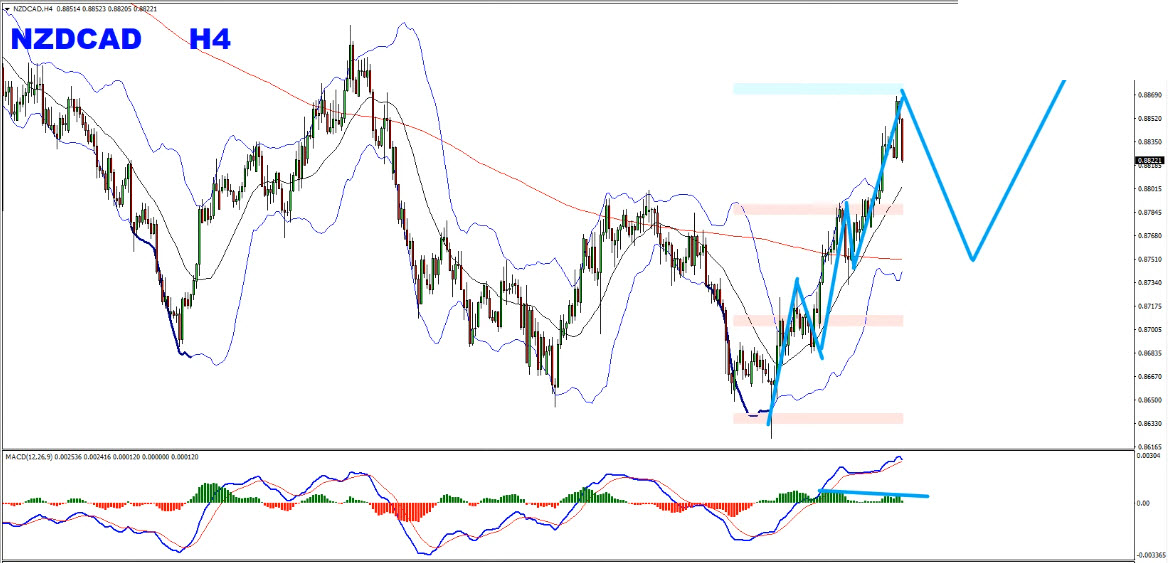This screenshot has height=563, width=1168.
Task: Click the 0.88520 level on price axis
Action: tap(1149, 119)
